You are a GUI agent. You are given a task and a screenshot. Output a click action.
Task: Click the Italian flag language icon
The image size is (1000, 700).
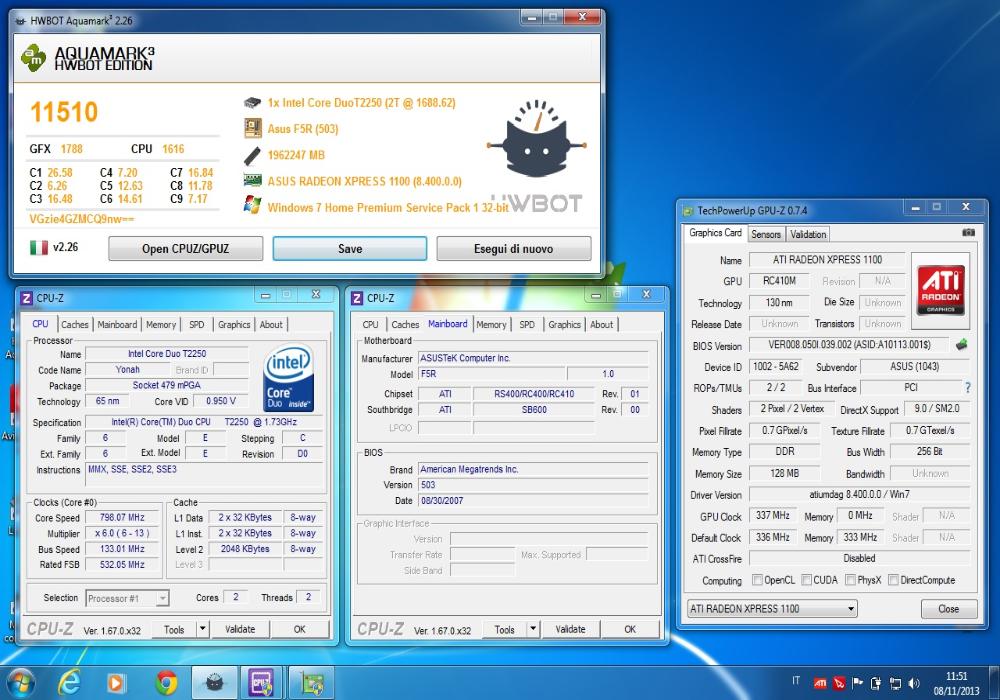coord(39,247)
